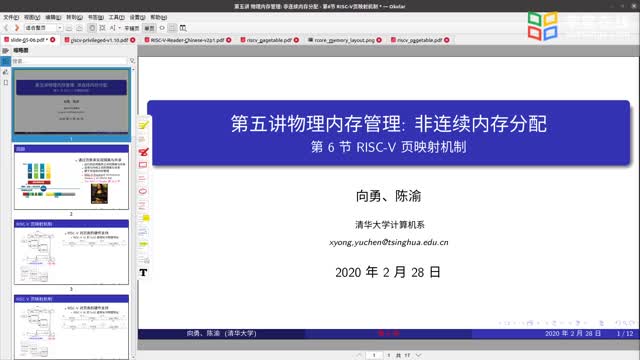Click the forward navigation arrow in toolbar
Viewport: 640px width, 360px height.
coord(16,28)
